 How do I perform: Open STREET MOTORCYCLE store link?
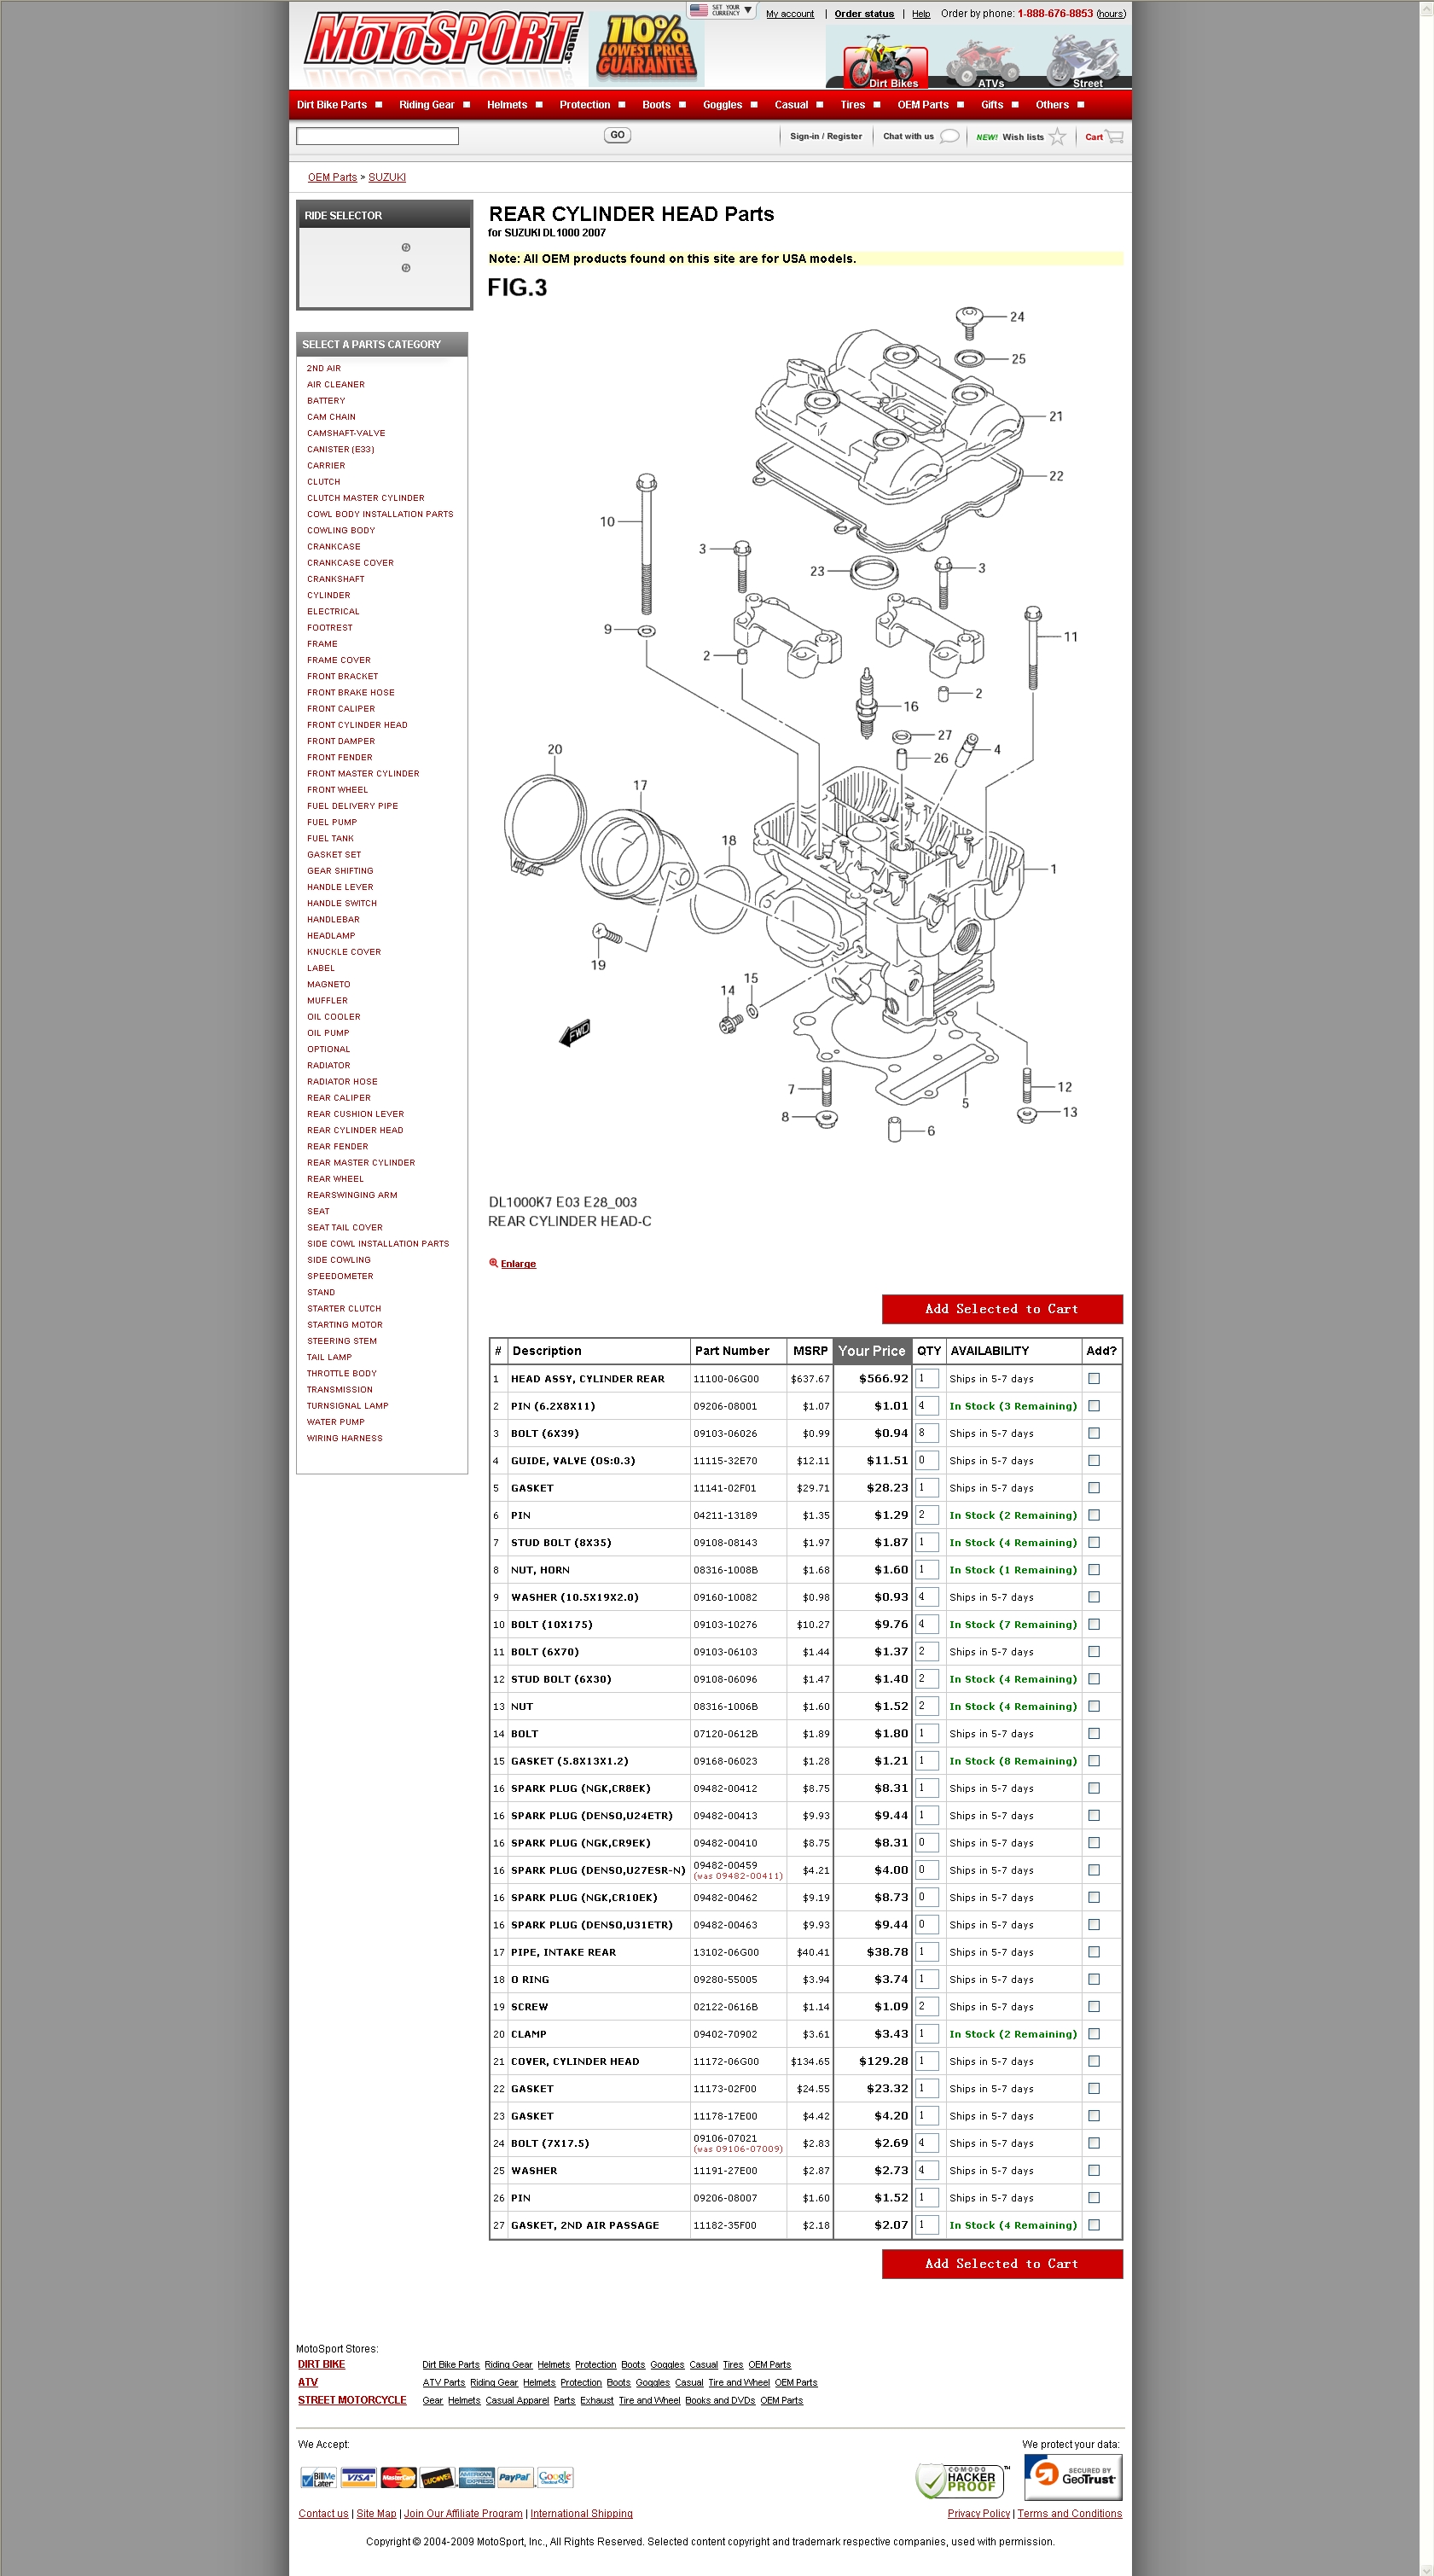pyautogui.click(x=352, y=2400)
